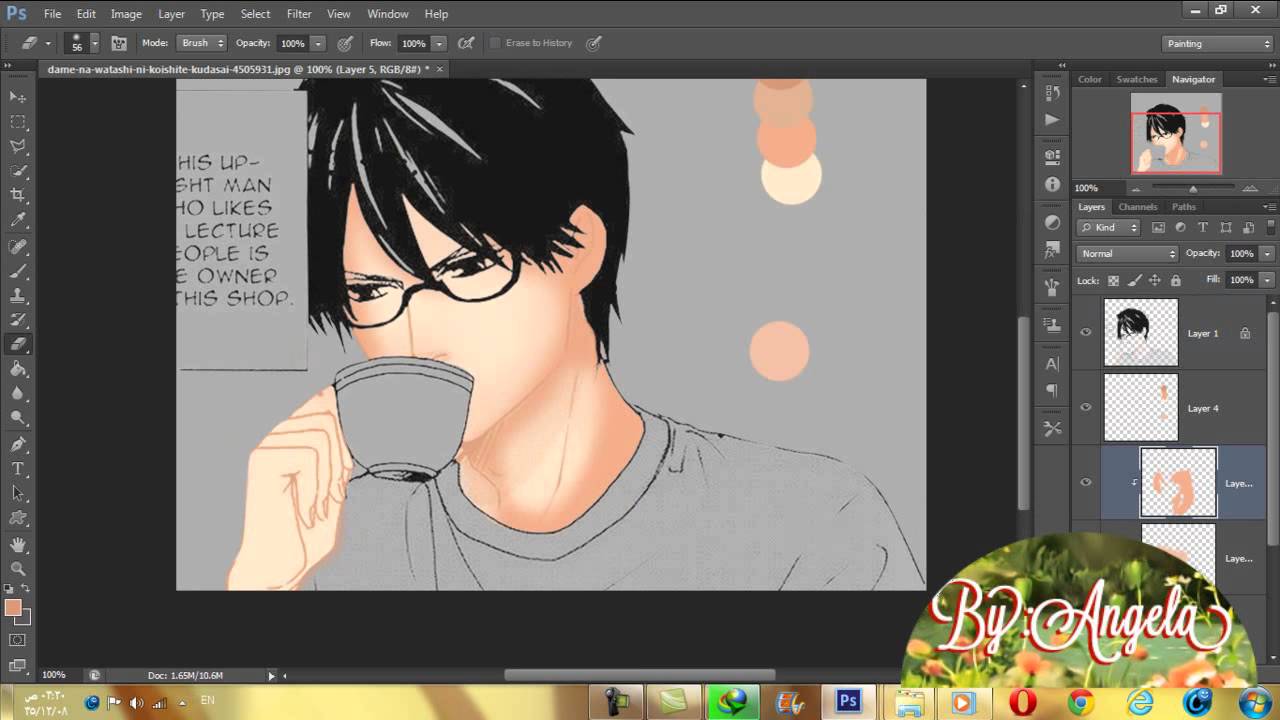Image resolution: width=1280 pixels, height=720 pixels.
Task: Toggle lock position icon
Action: 1155,281
